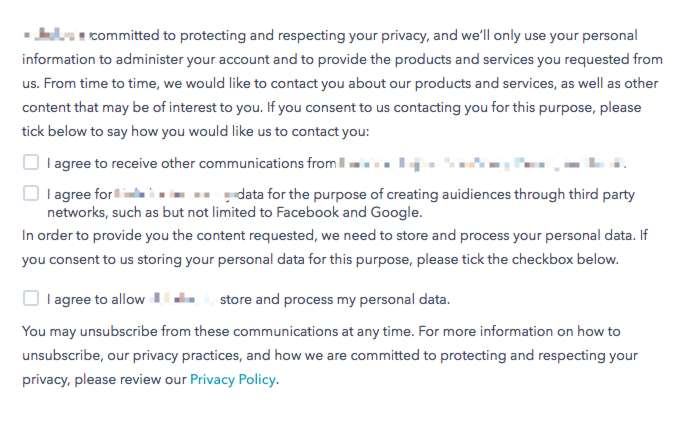Check the third party audiences data checkbox
Screen dimensions: 699x425
(x=31, y=193)
